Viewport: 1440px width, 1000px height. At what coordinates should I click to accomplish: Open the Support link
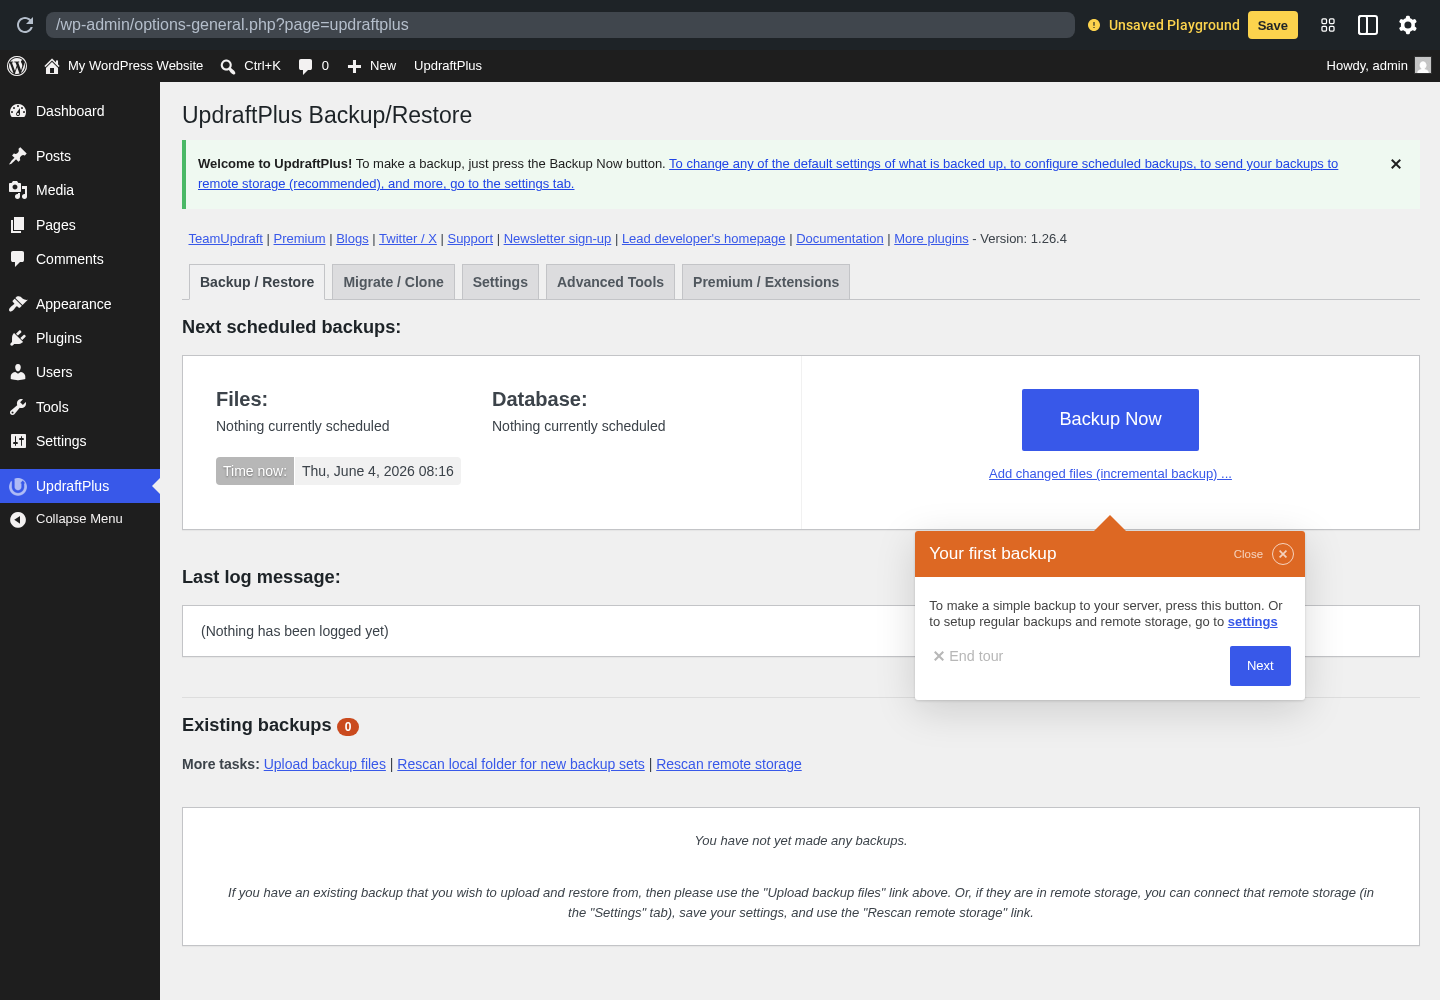[470, 239]
